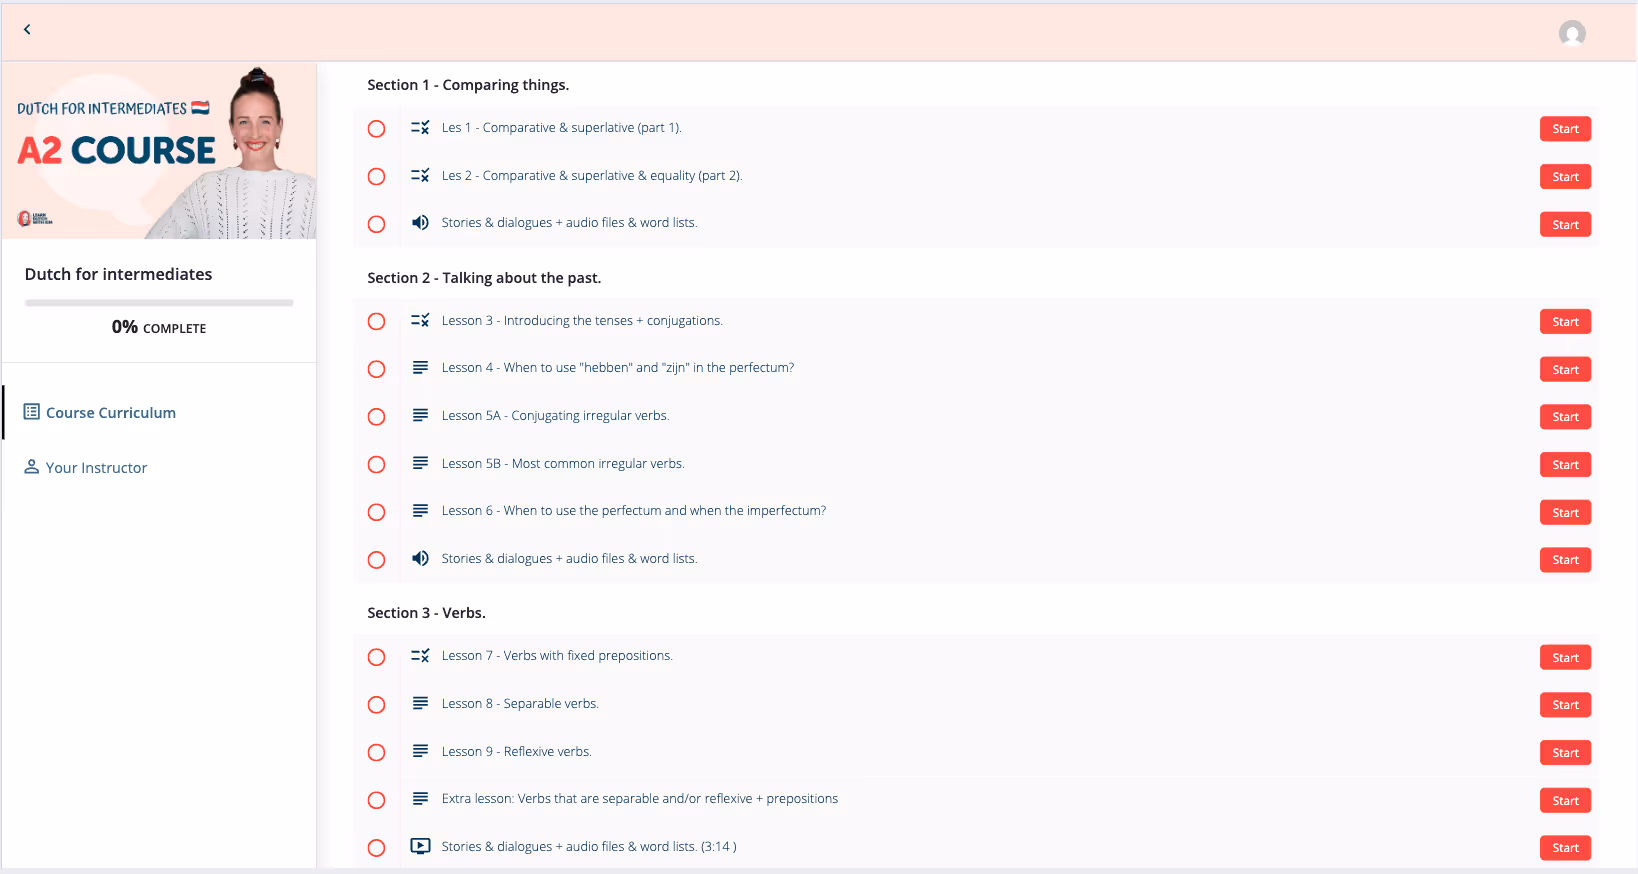Click the quiz icon beside Les 1
1638x874 pixels.
tap(420, 128)
